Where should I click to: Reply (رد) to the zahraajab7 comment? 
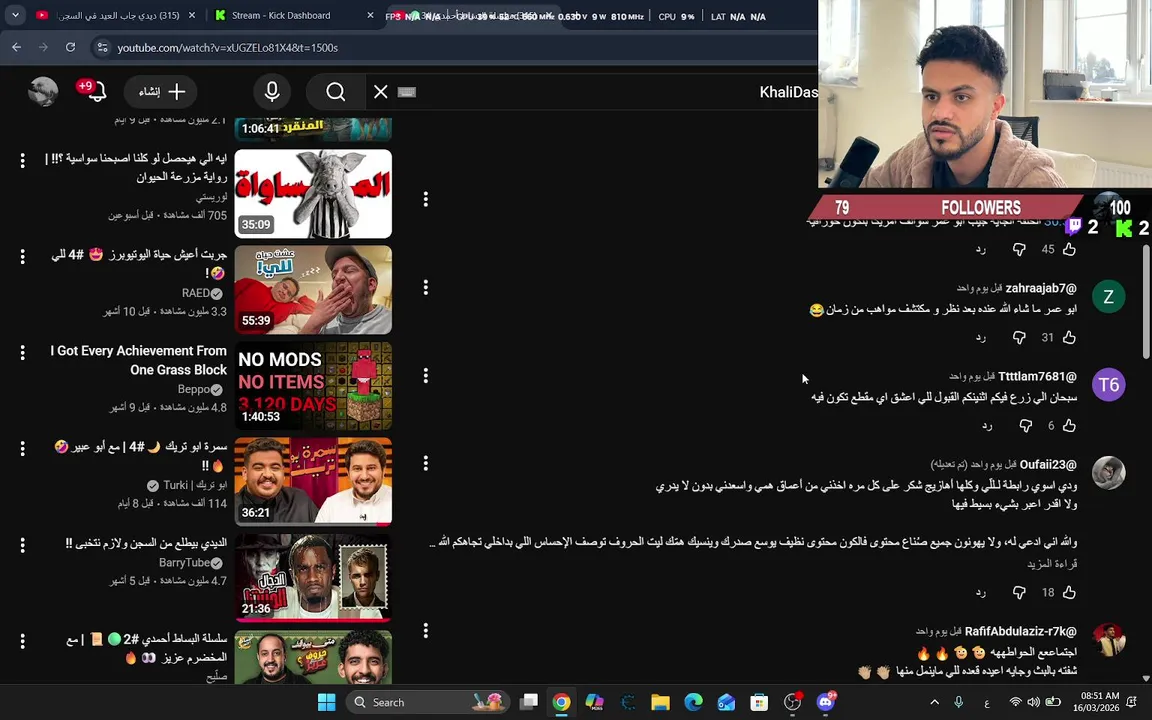point(981,338)
